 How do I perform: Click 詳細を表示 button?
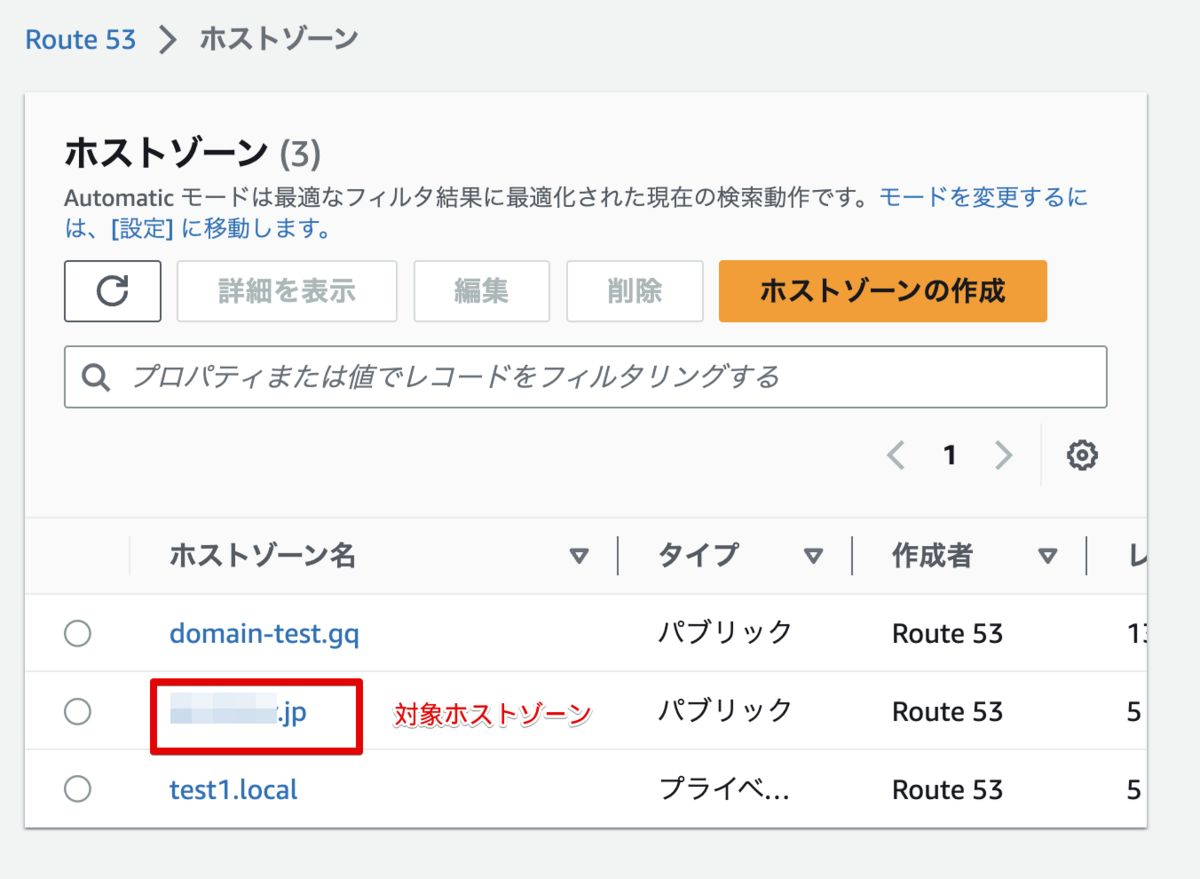(287, 291)
